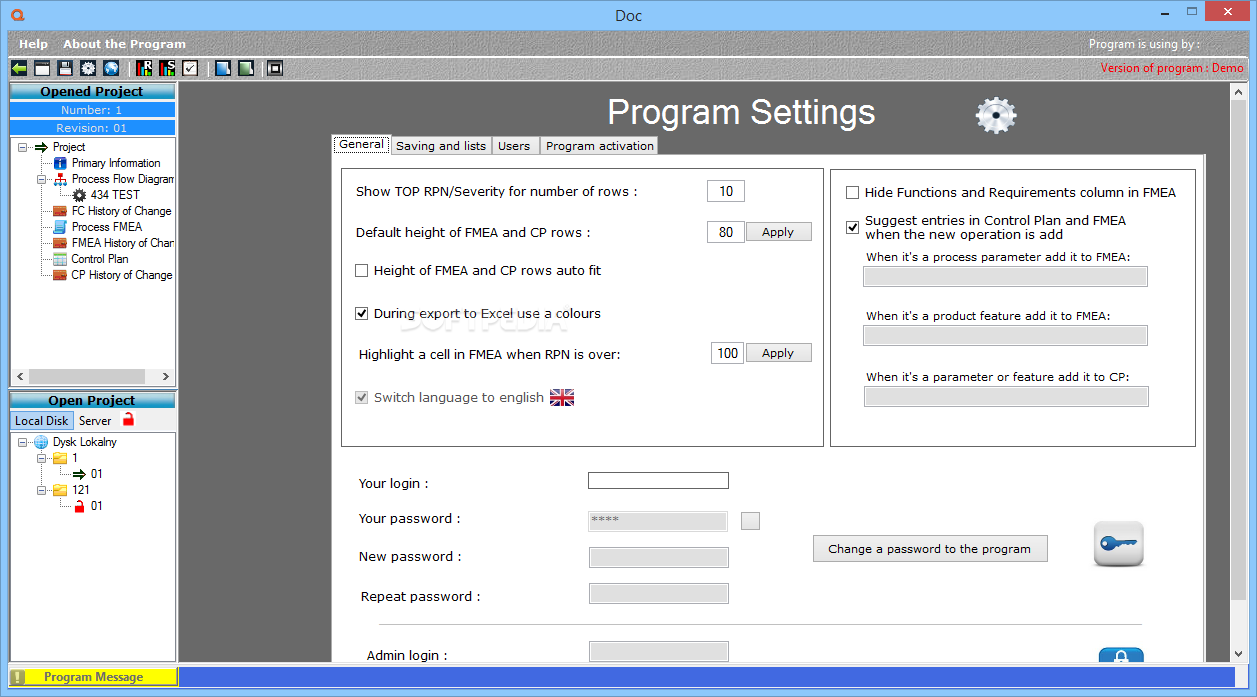This screenshot has height=697, width=1257.
Task: Enable Height of FMEA and CP rows auto fit
Action: (x=362, y=270)
